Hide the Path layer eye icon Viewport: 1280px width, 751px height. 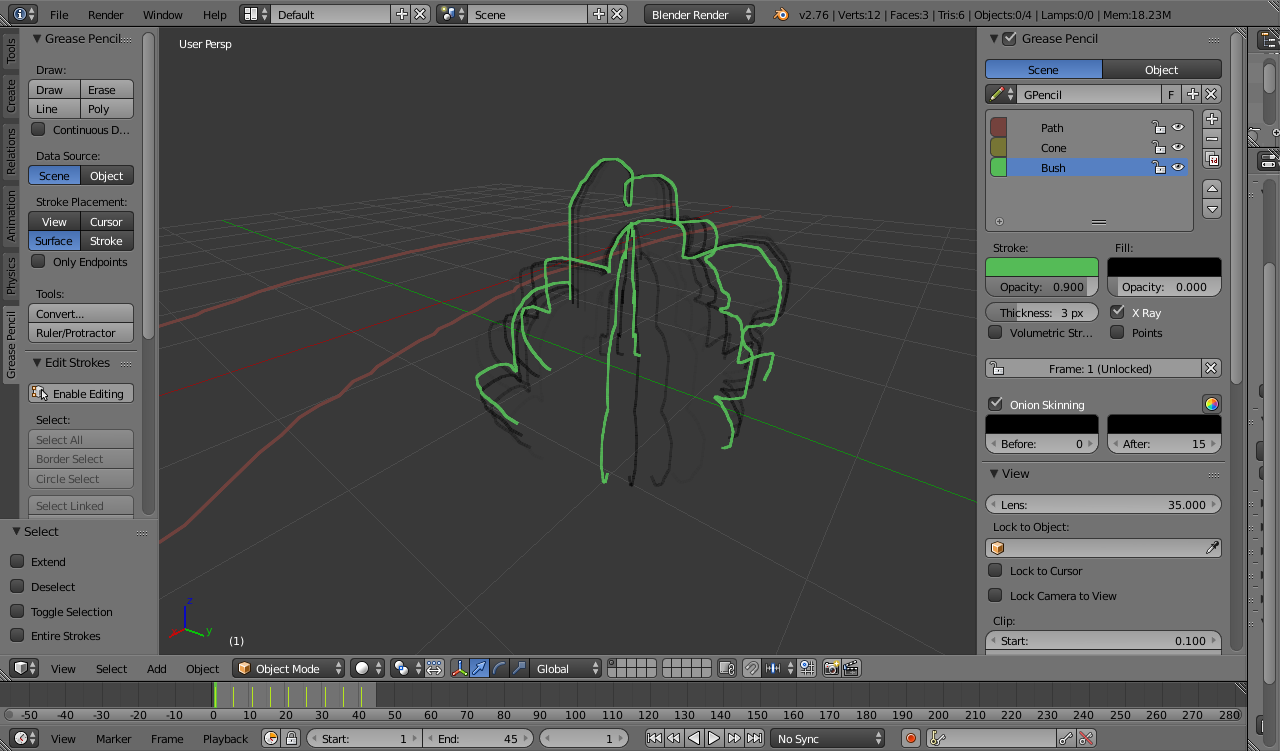click(1178, 127)
